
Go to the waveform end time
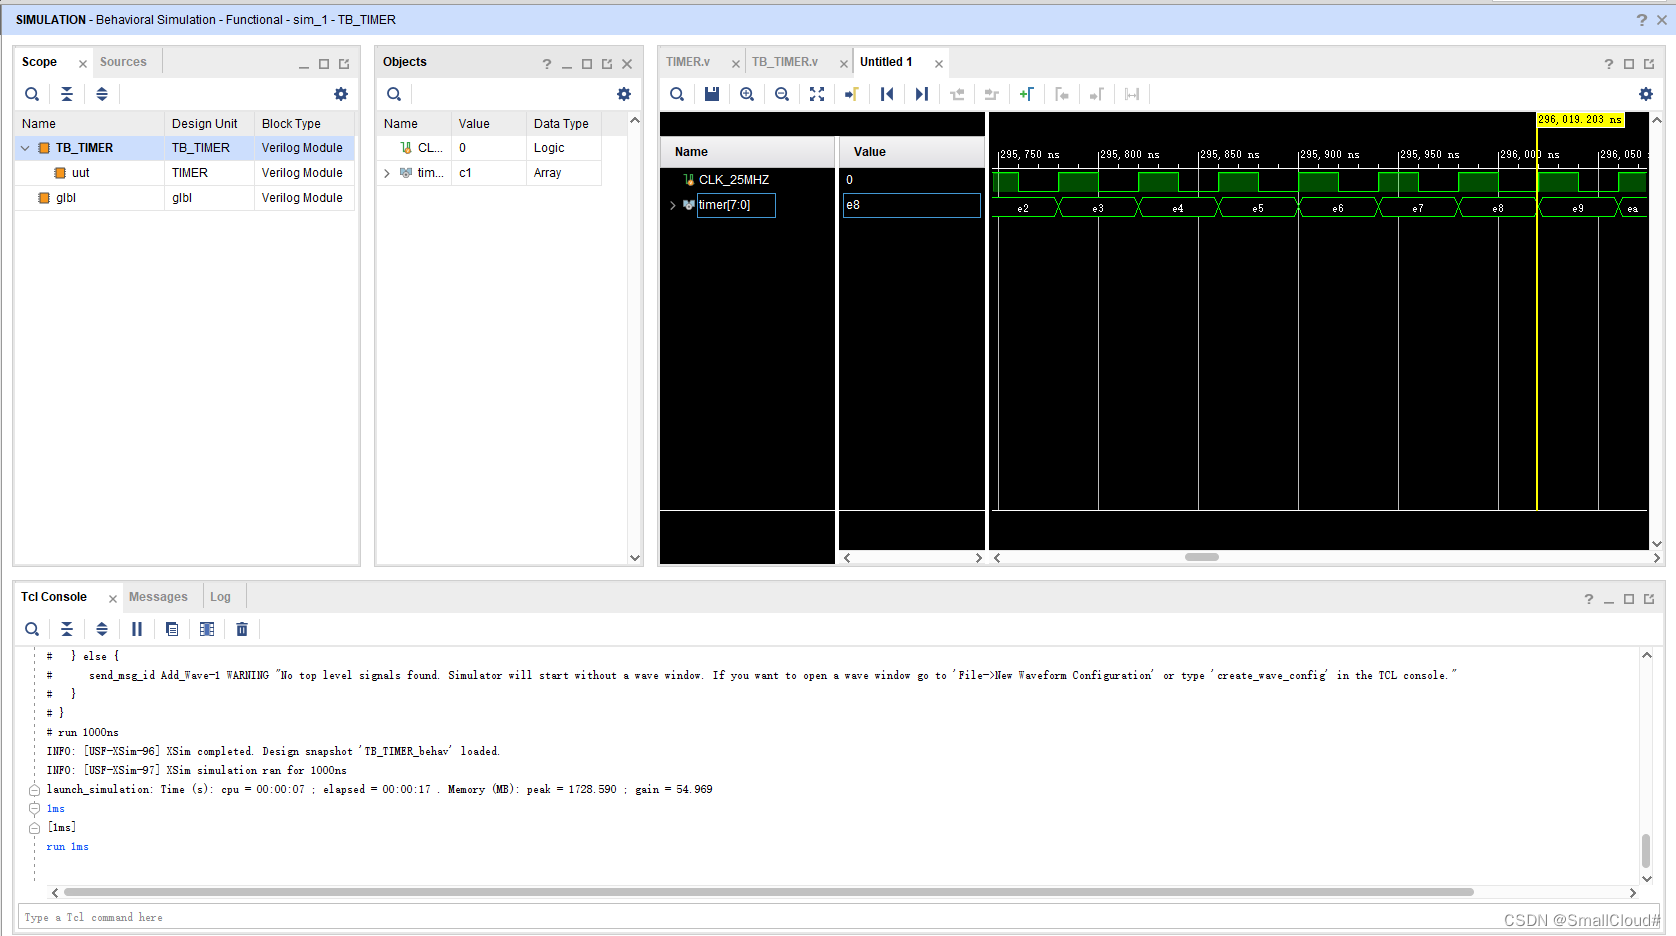click(x=922, y=94)
